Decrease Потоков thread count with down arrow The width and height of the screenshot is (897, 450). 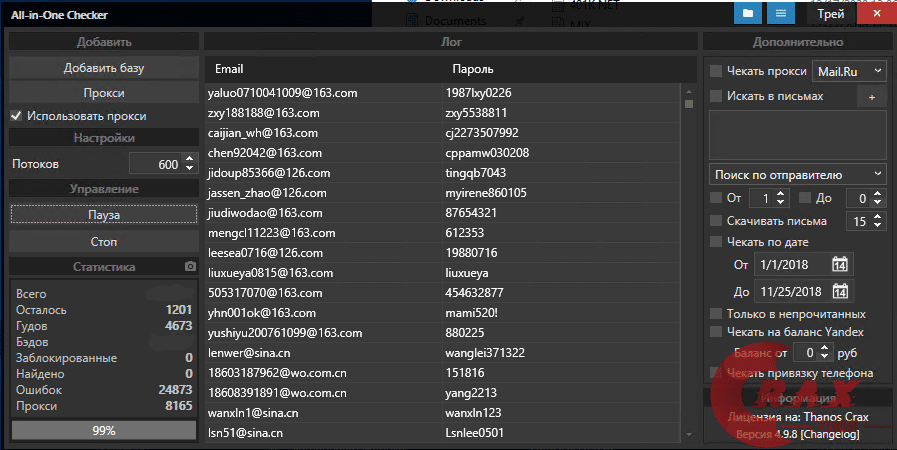[190, 169]
